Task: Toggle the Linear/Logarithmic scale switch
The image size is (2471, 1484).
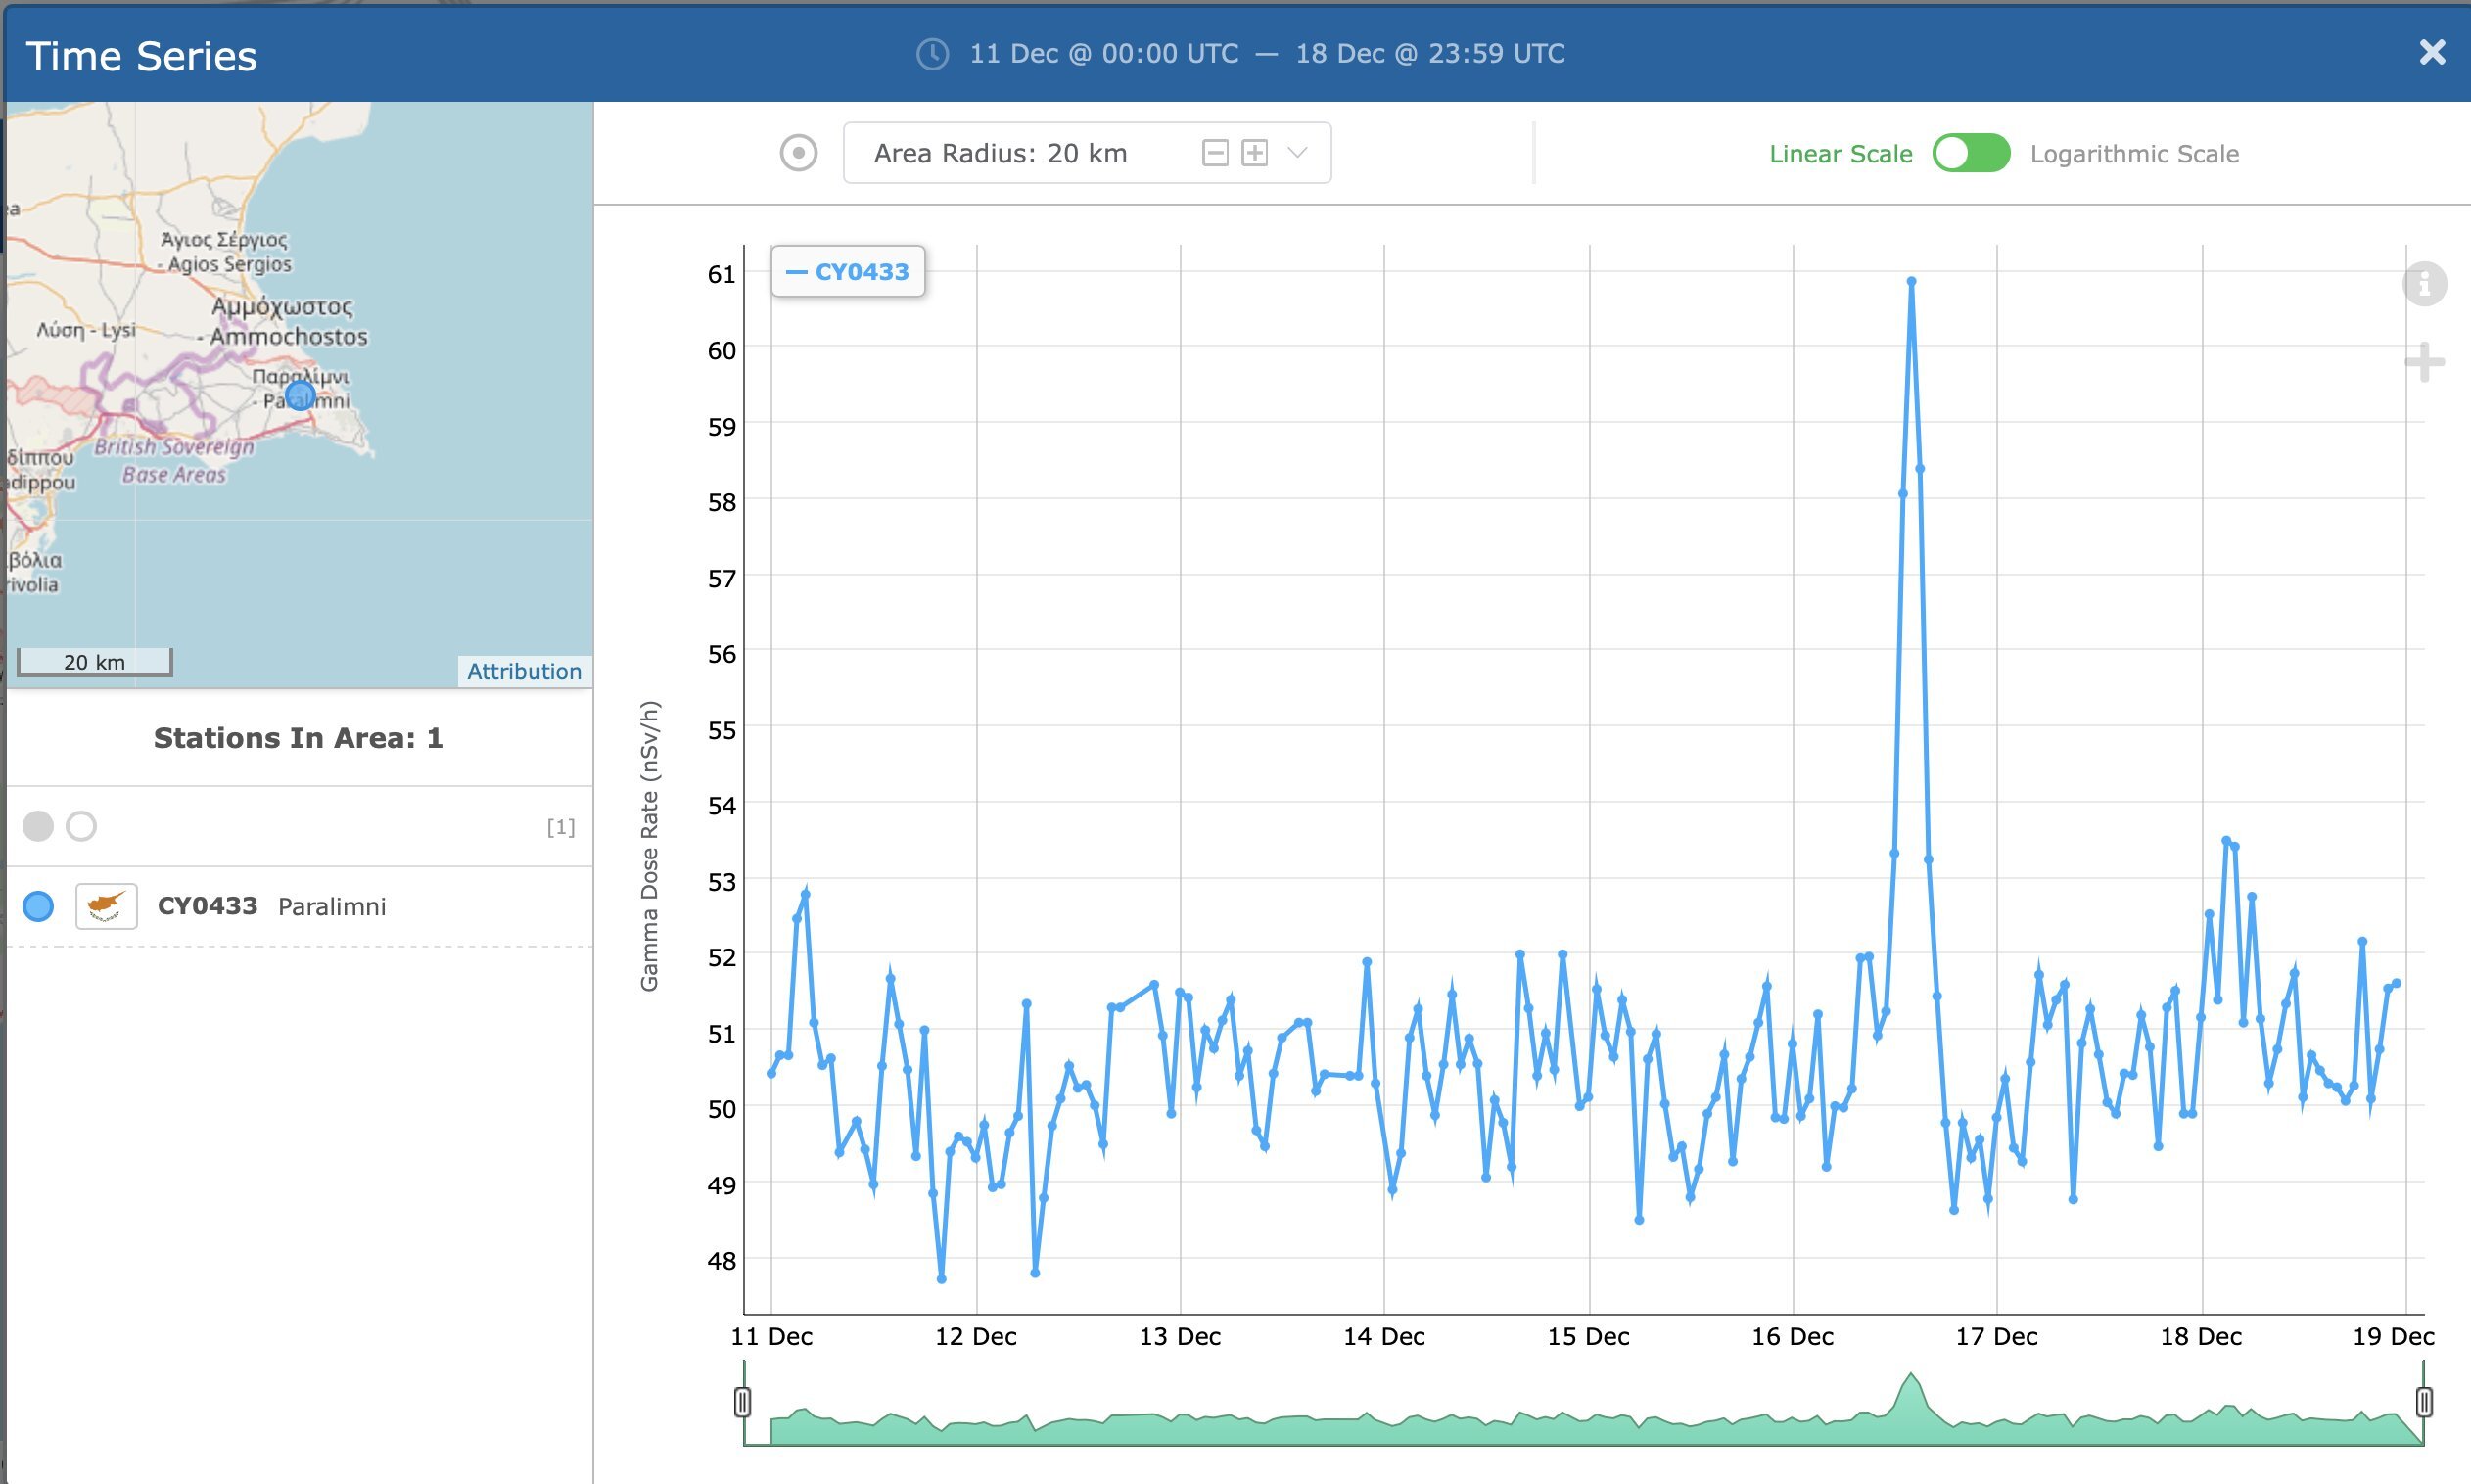Action: coord(1970,153)
